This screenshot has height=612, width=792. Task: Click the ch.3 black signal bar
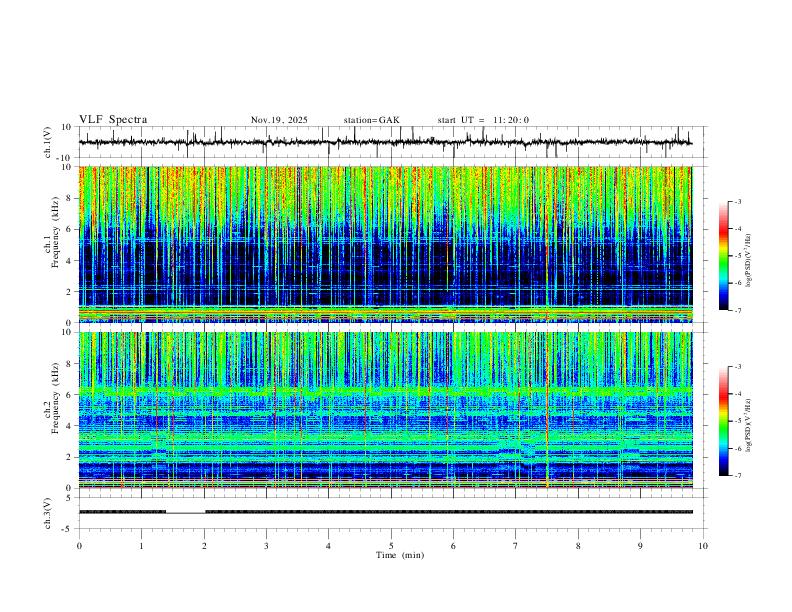click(x=386, y=512)
